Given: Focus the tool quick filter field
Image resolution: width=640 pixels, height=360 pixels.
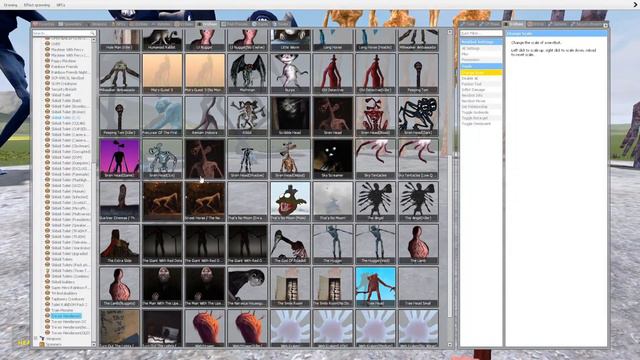Looking at the screenshot, I should [481, 33].
